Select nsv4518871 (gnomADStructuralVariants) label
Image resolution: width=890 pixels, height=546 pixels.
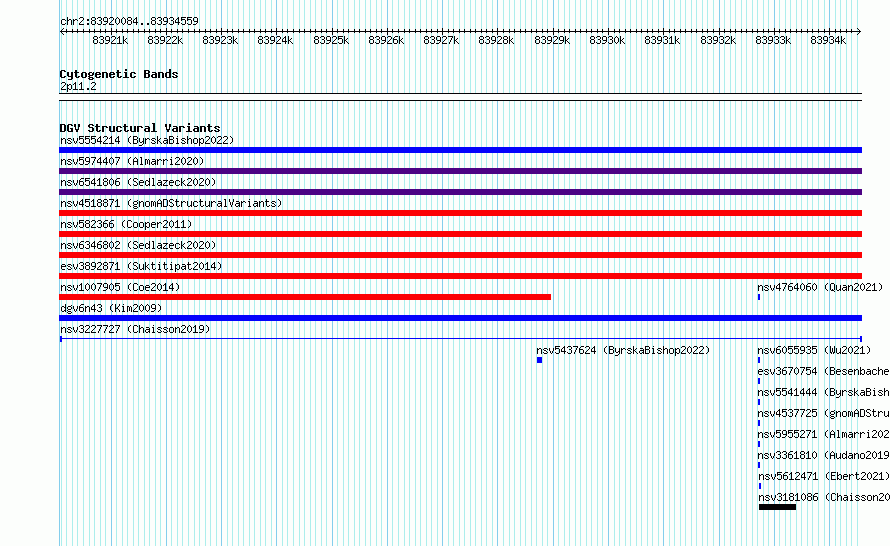(x=171, y=203)
